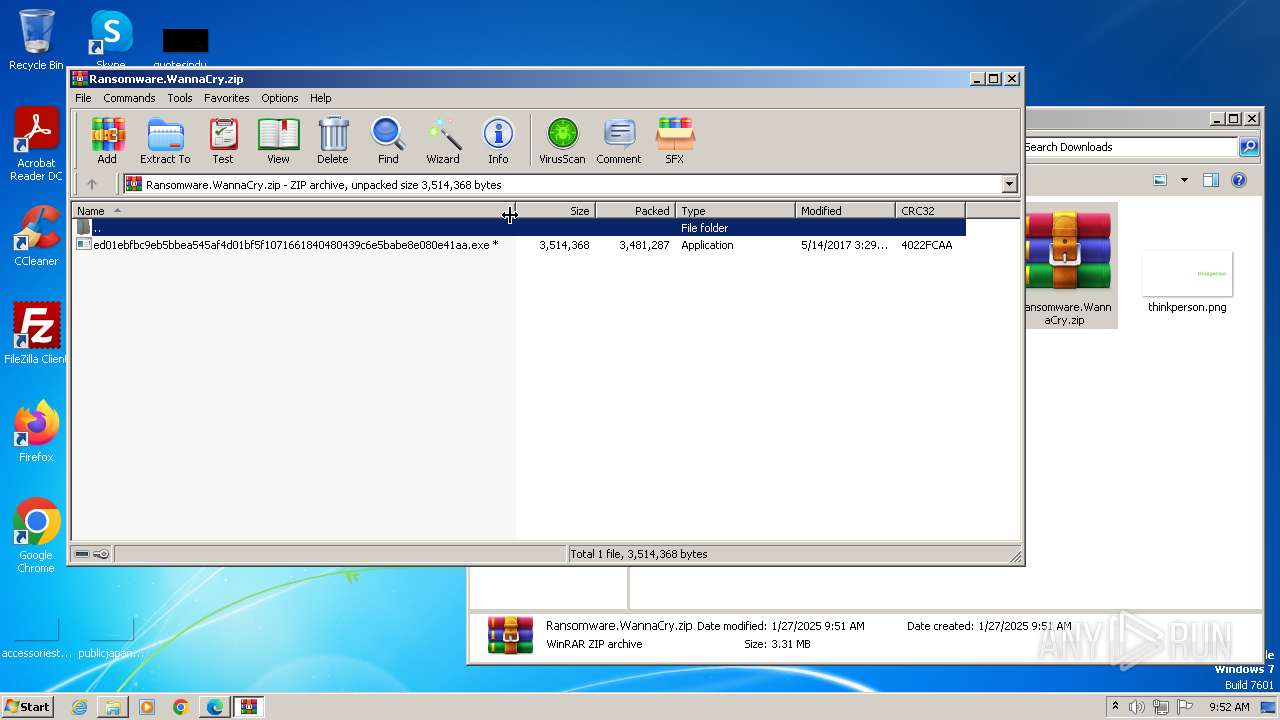Click the 4022FCAA CRC32 value
The image size is (1280, 720).
point(926,245)
